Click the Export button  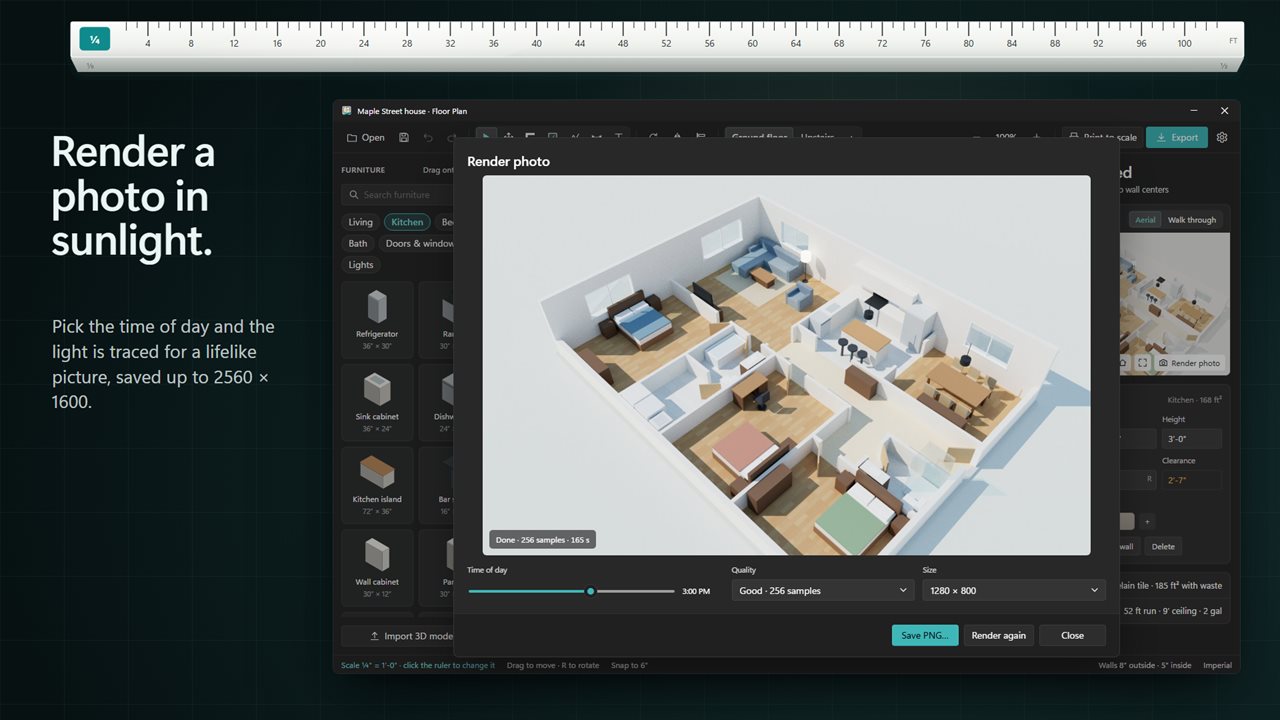(x=1177, y=138)
